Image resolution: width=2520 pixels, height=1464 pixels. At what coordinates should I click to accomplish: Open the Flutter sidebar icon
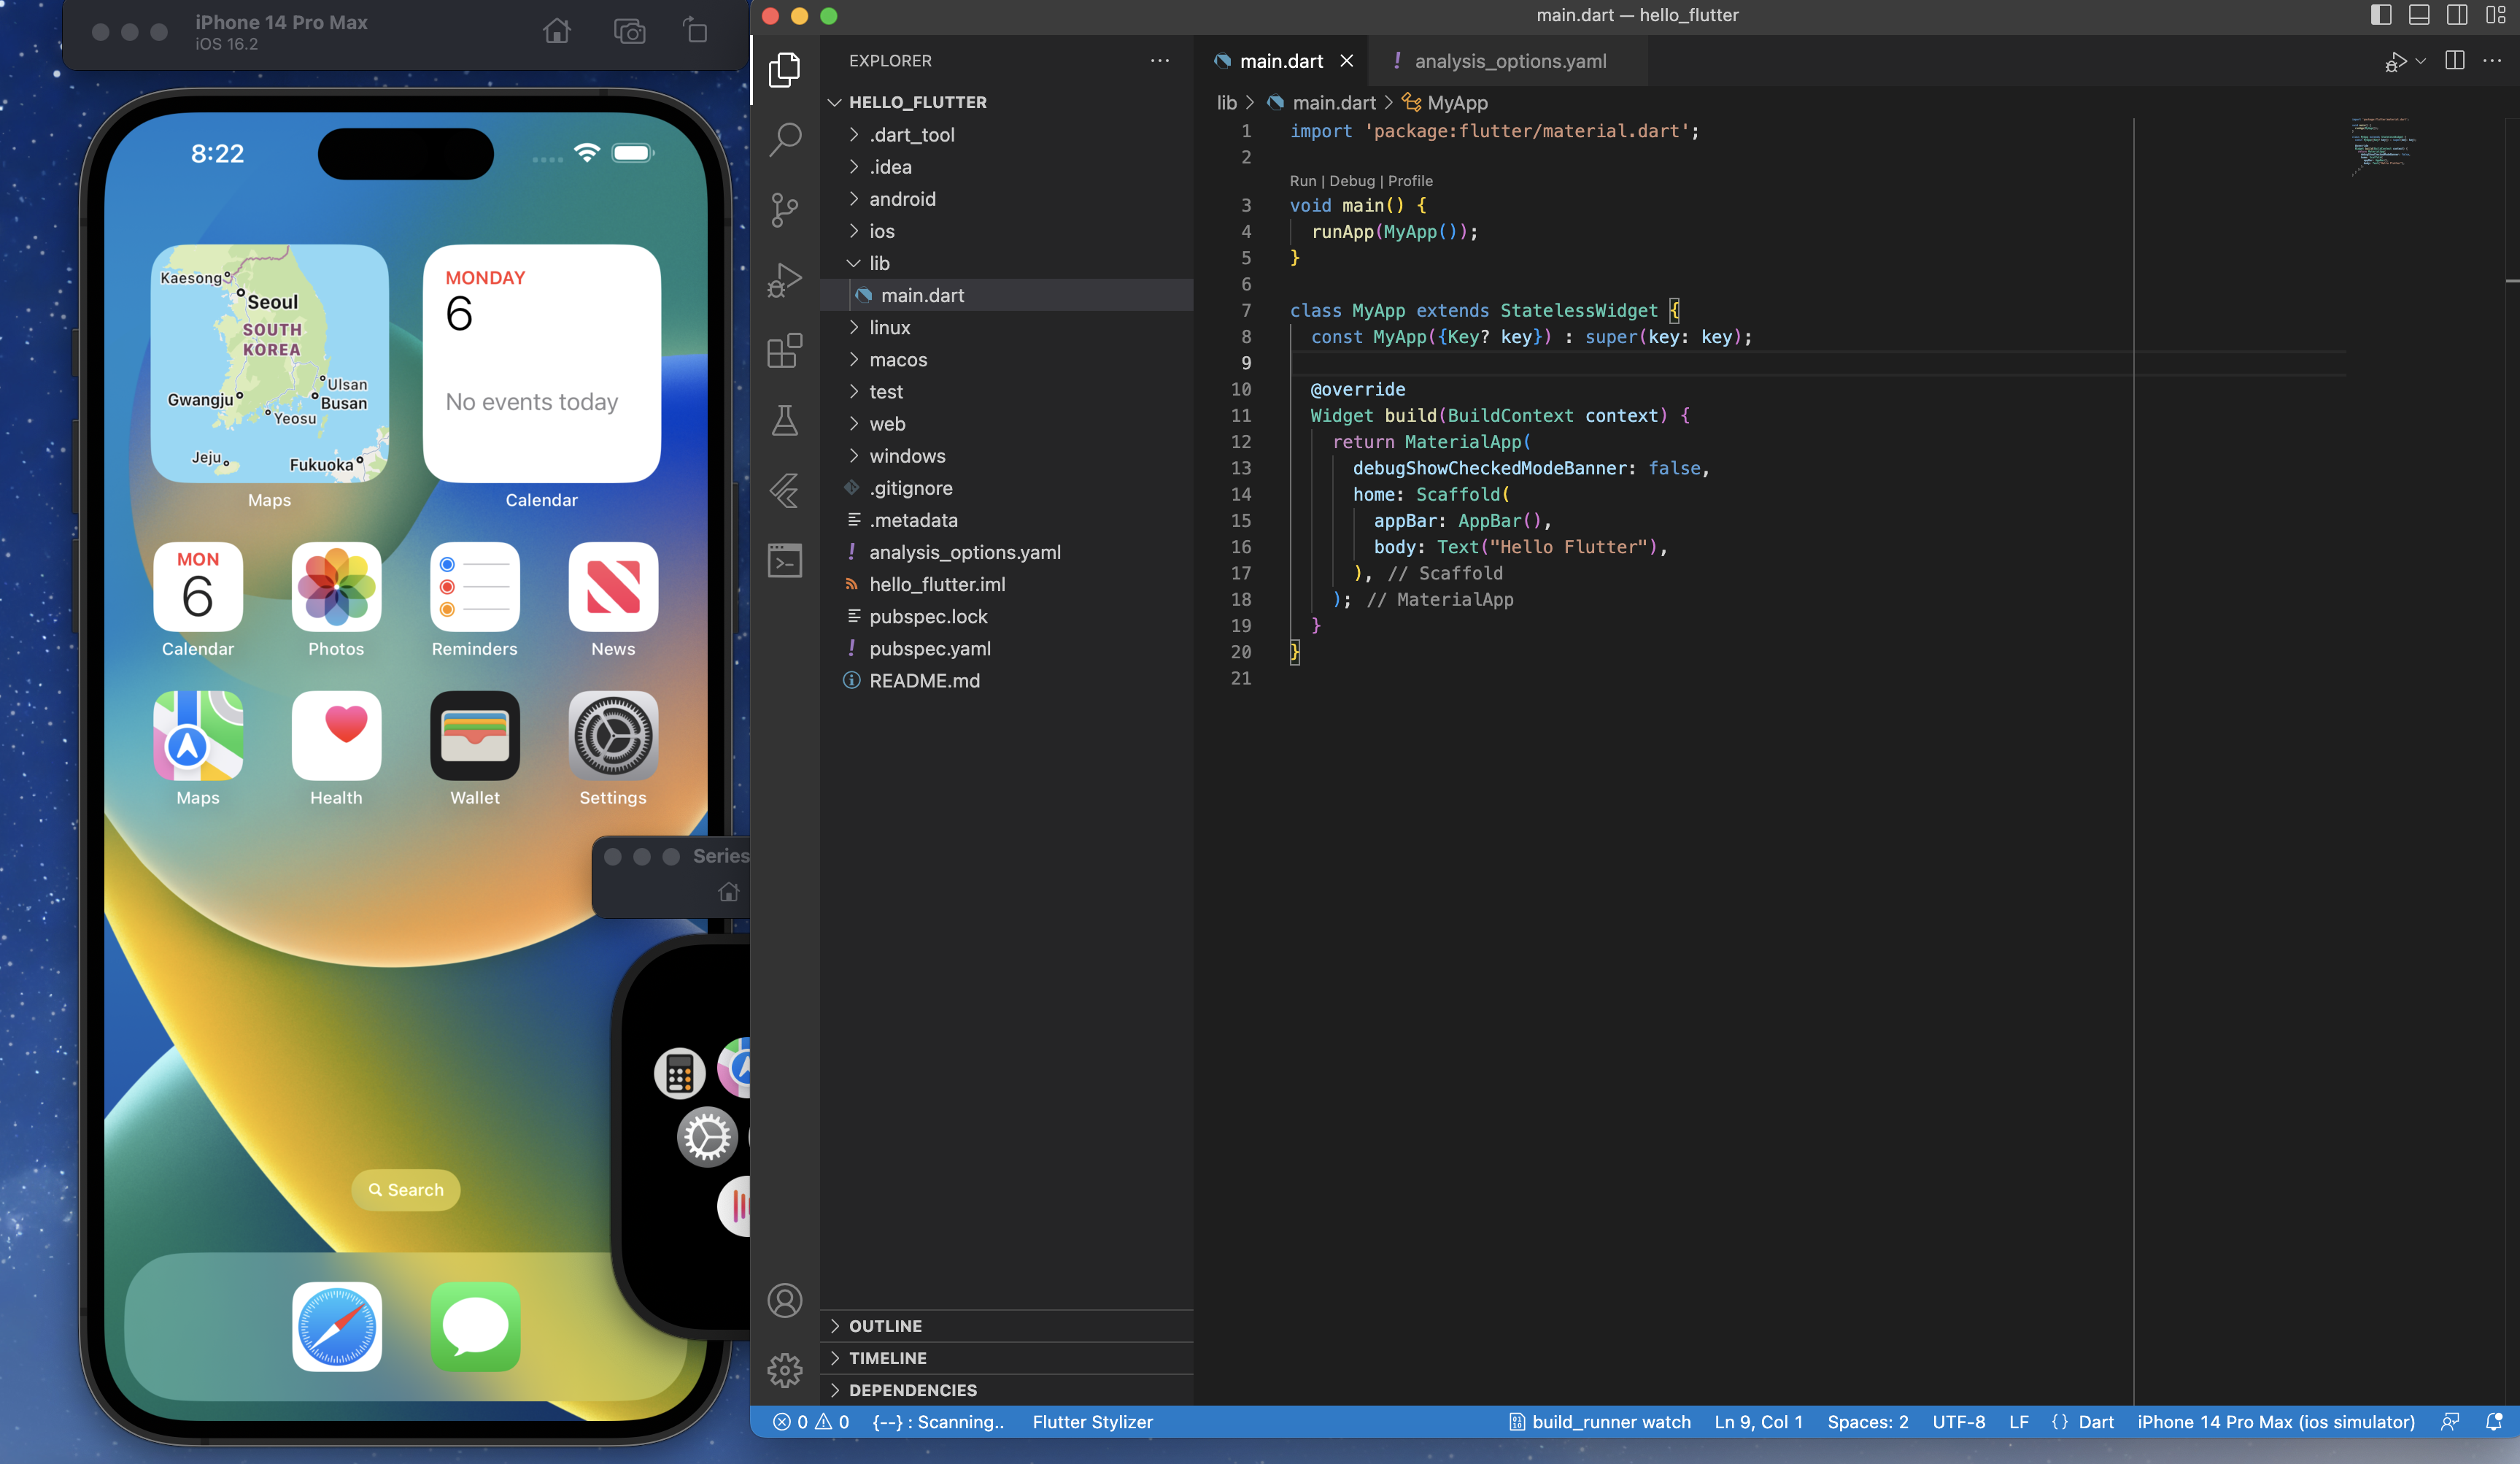(x=785, y=490)
